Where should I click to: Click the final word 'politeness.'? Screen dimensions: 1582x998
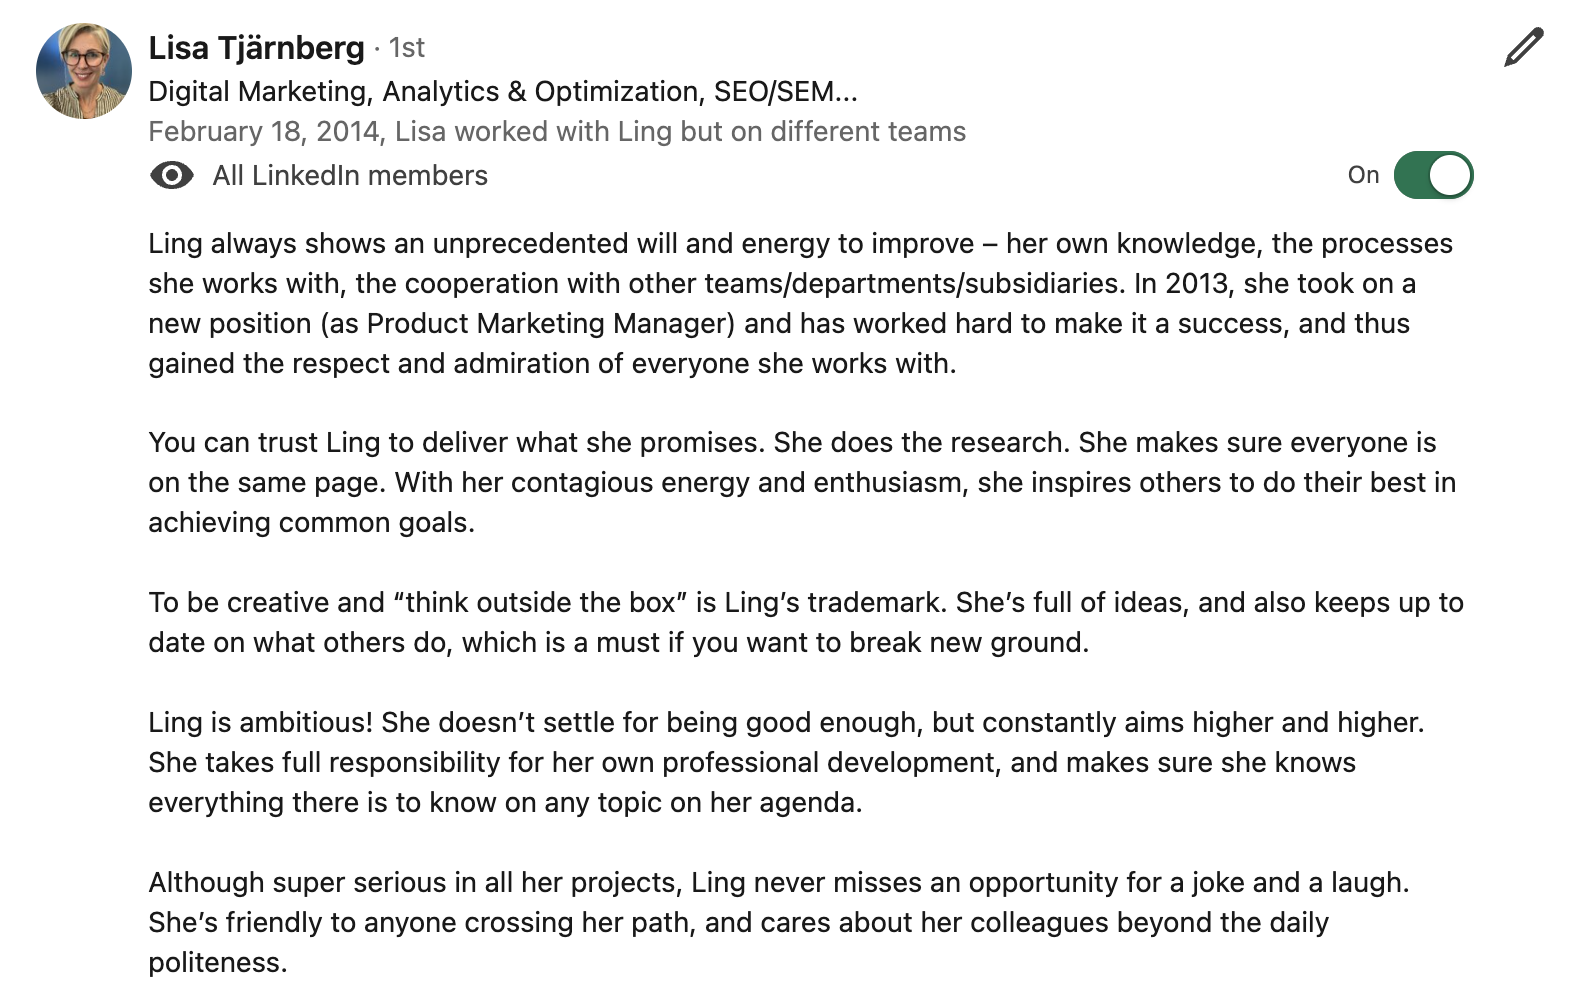click(x=218, y=963)
